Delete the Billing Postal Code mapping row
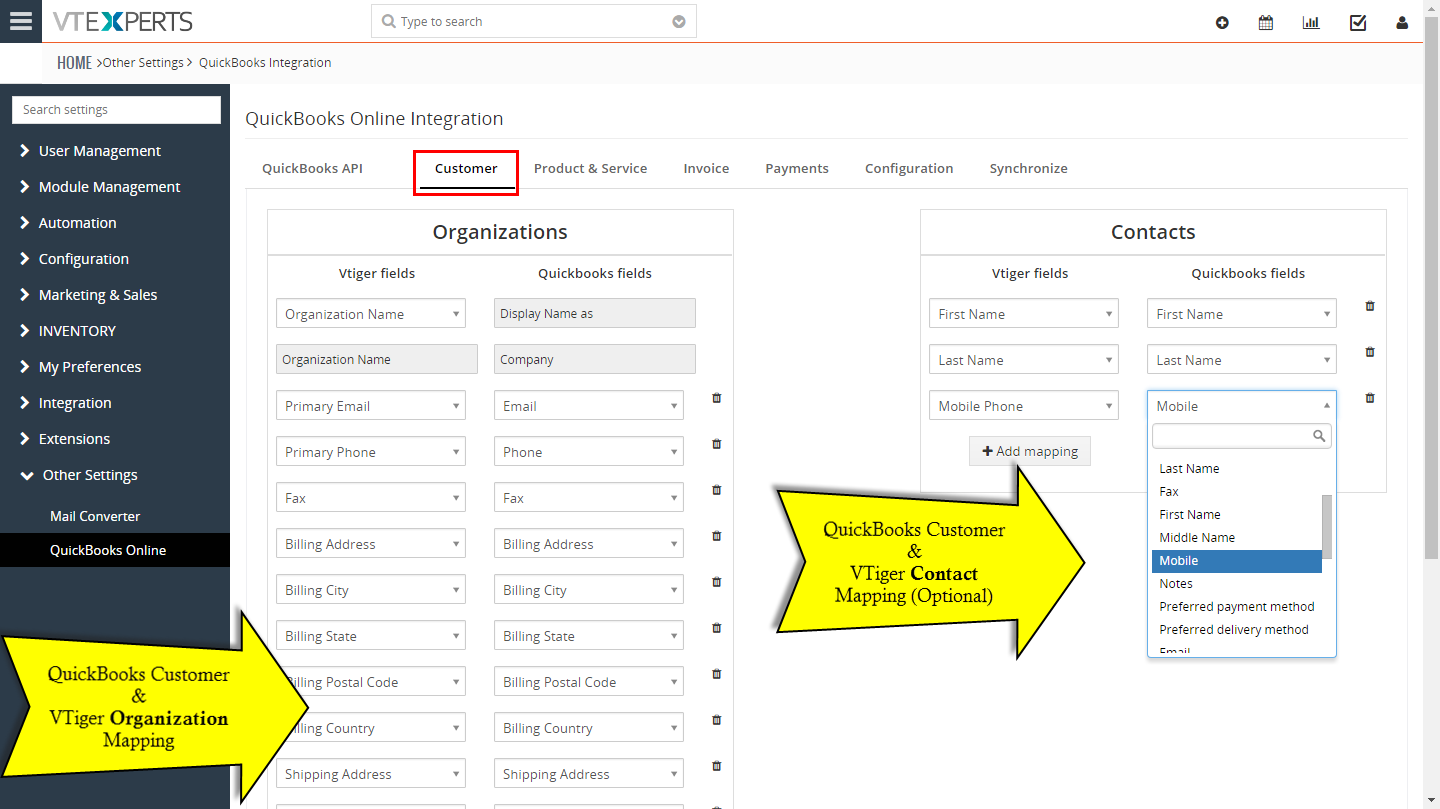The height and width of the screenshot is (809, 1440). pyautogui.click(x=717, y=674)
